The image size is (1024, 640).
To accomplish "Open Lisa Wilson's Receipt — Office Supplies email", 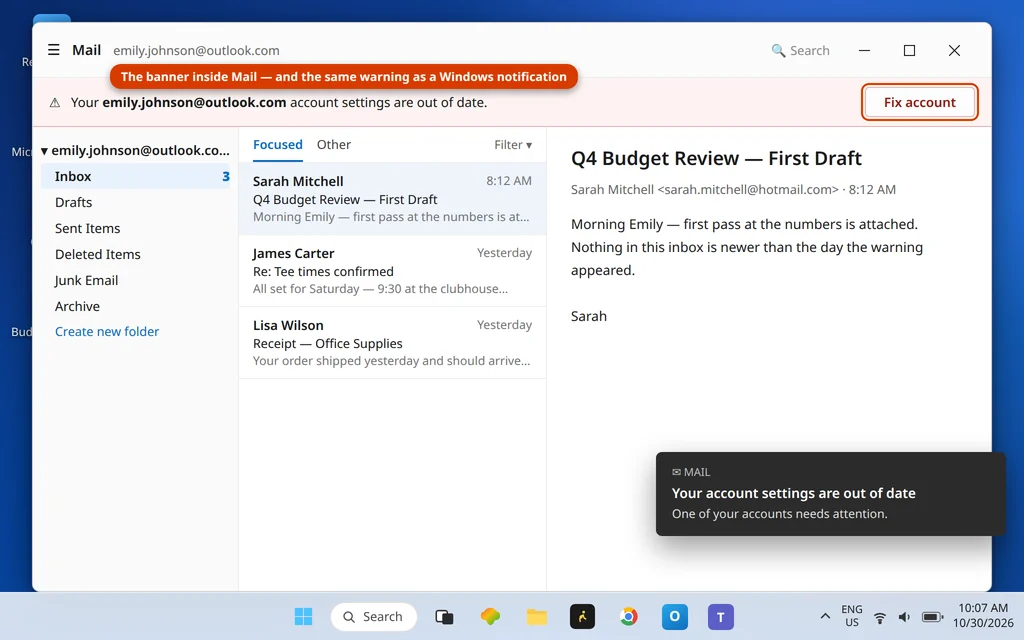I will [x=392, y=343].
